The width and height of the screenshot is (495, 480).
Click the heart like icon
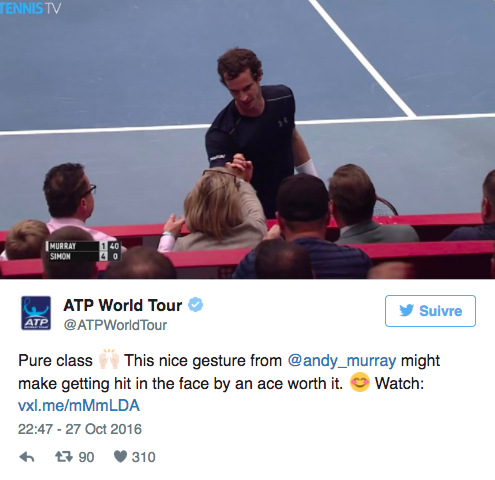click(x=120, y=457)
